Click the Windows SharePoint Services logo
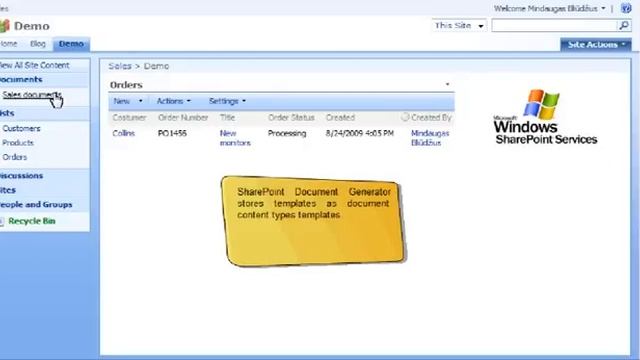This screenshot has height=360, width=640. [545, 117]
